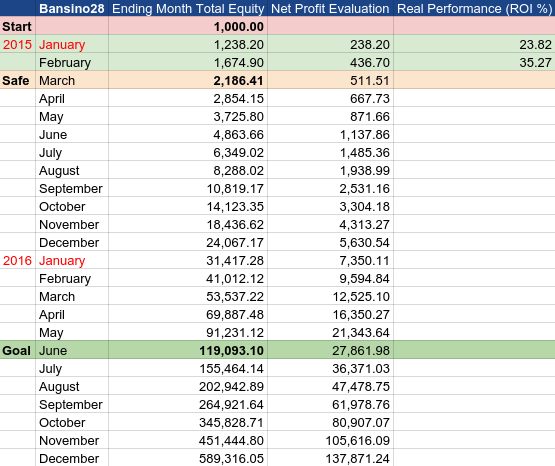Select the red 2016 year label
555x466 pixels.
[x=17, y=261]
